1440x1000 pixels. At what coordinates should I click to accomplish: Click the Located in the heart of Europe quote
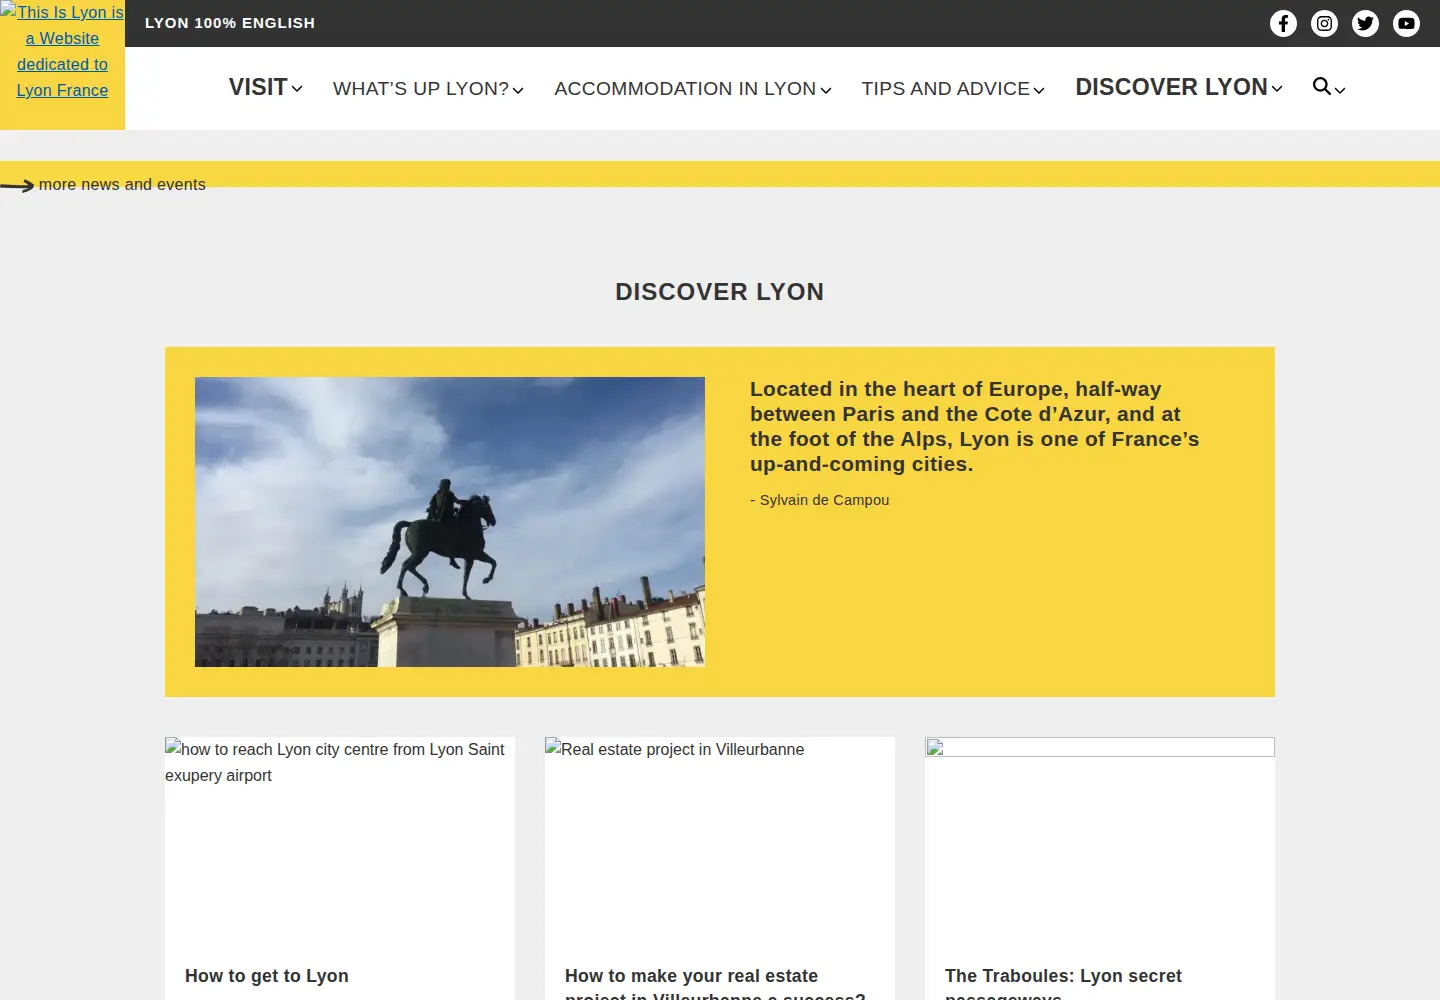tap(975, 427)
